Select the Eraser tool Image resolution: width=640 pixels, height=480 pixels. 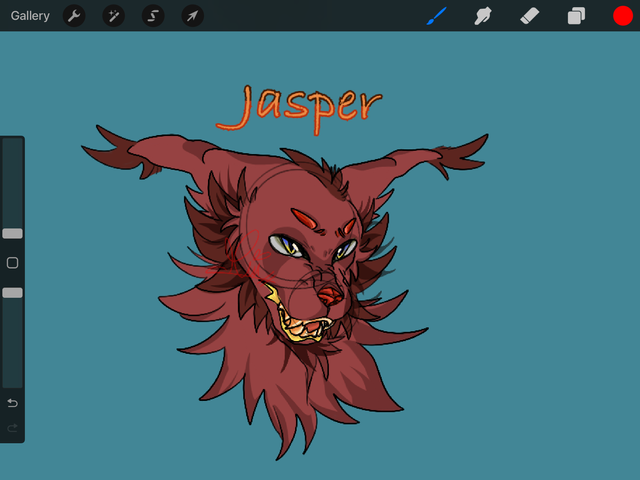(x=530, y=16)
